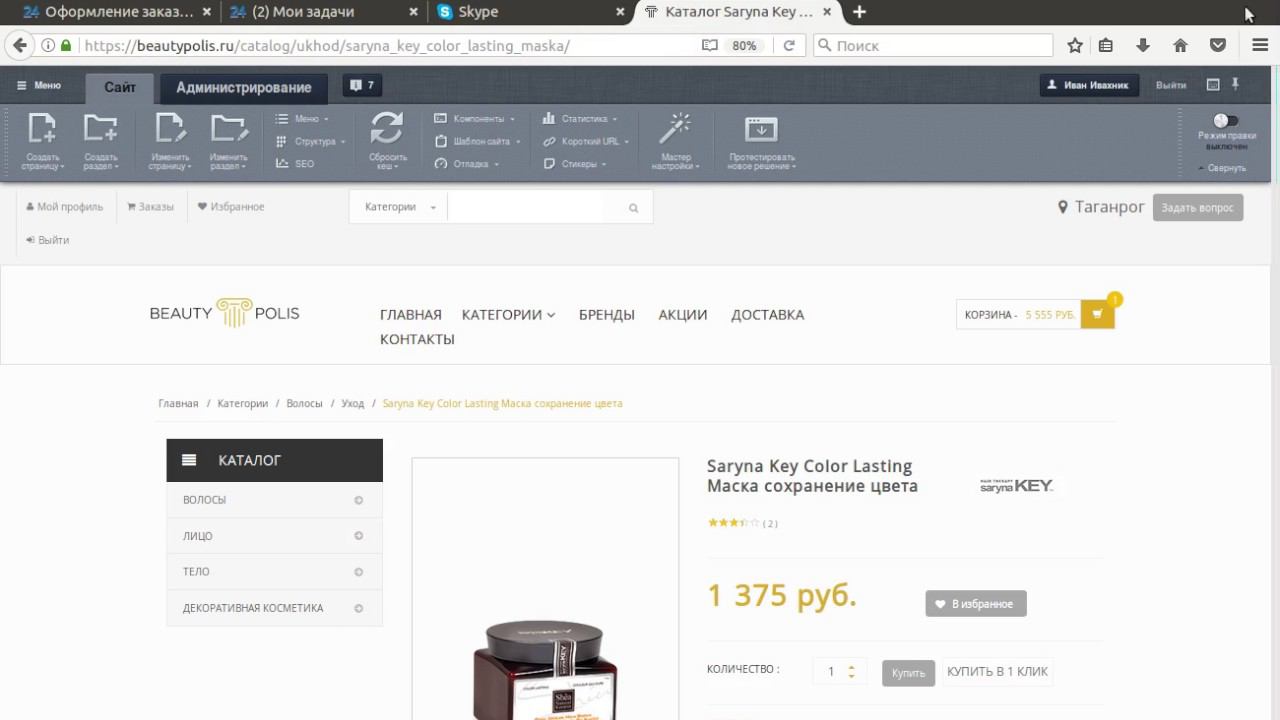This screenshot has width=1280, height=720.
Task: Open the notifications counter showing 7
Action: click(x=361, y=86)
